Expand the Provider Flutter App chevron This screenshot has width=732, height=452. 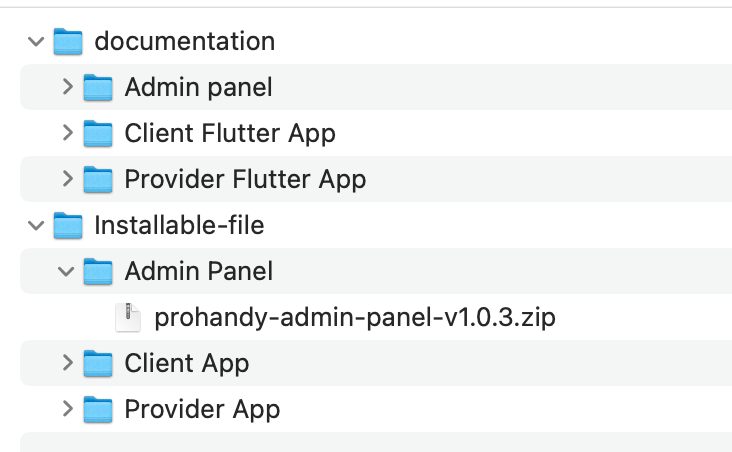tap(68, 178)
